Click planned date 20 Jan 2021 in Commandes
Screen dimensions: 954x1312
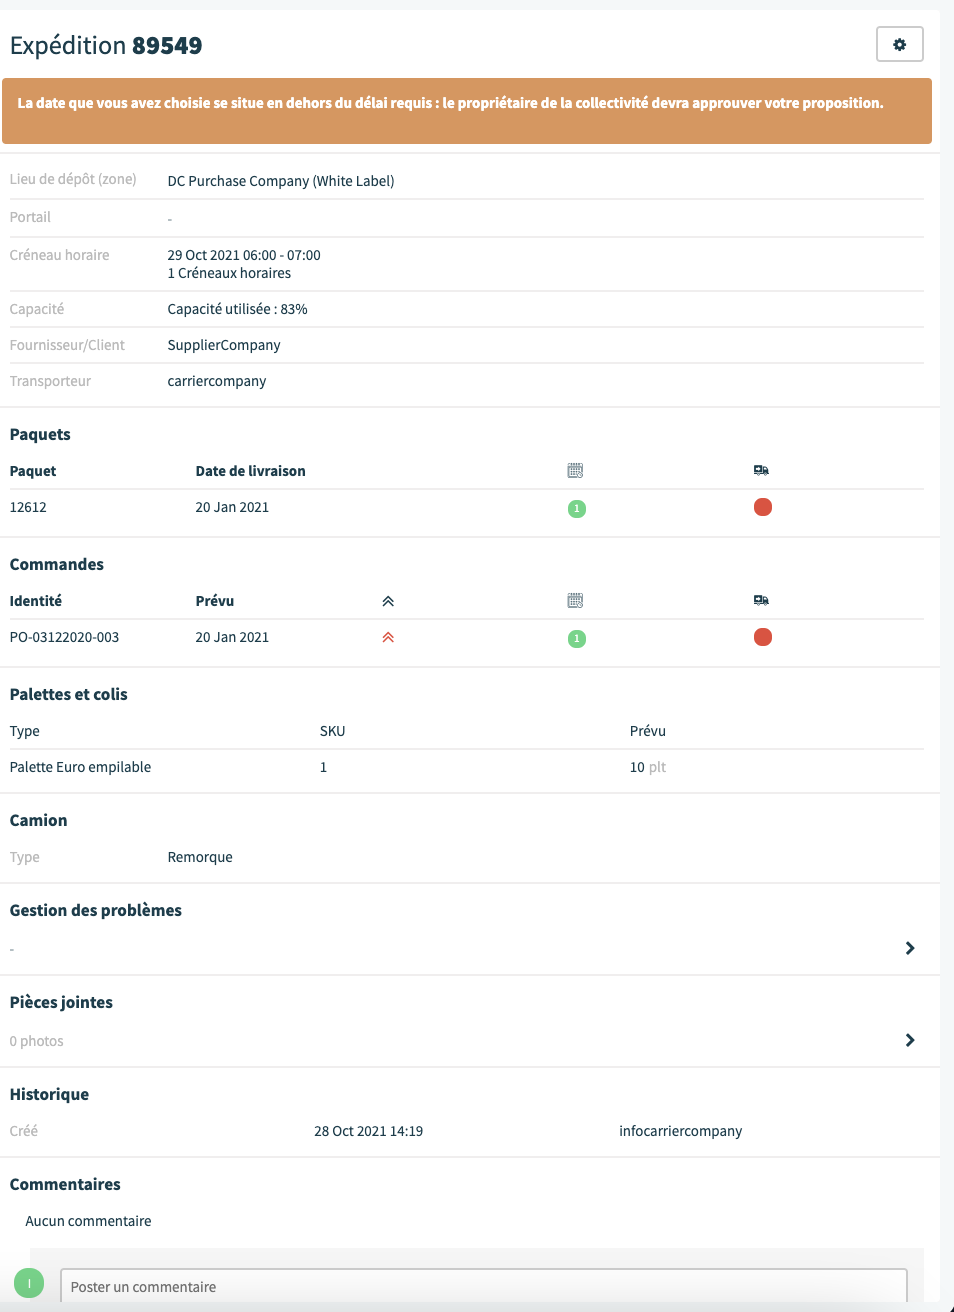tap(232, 637)
